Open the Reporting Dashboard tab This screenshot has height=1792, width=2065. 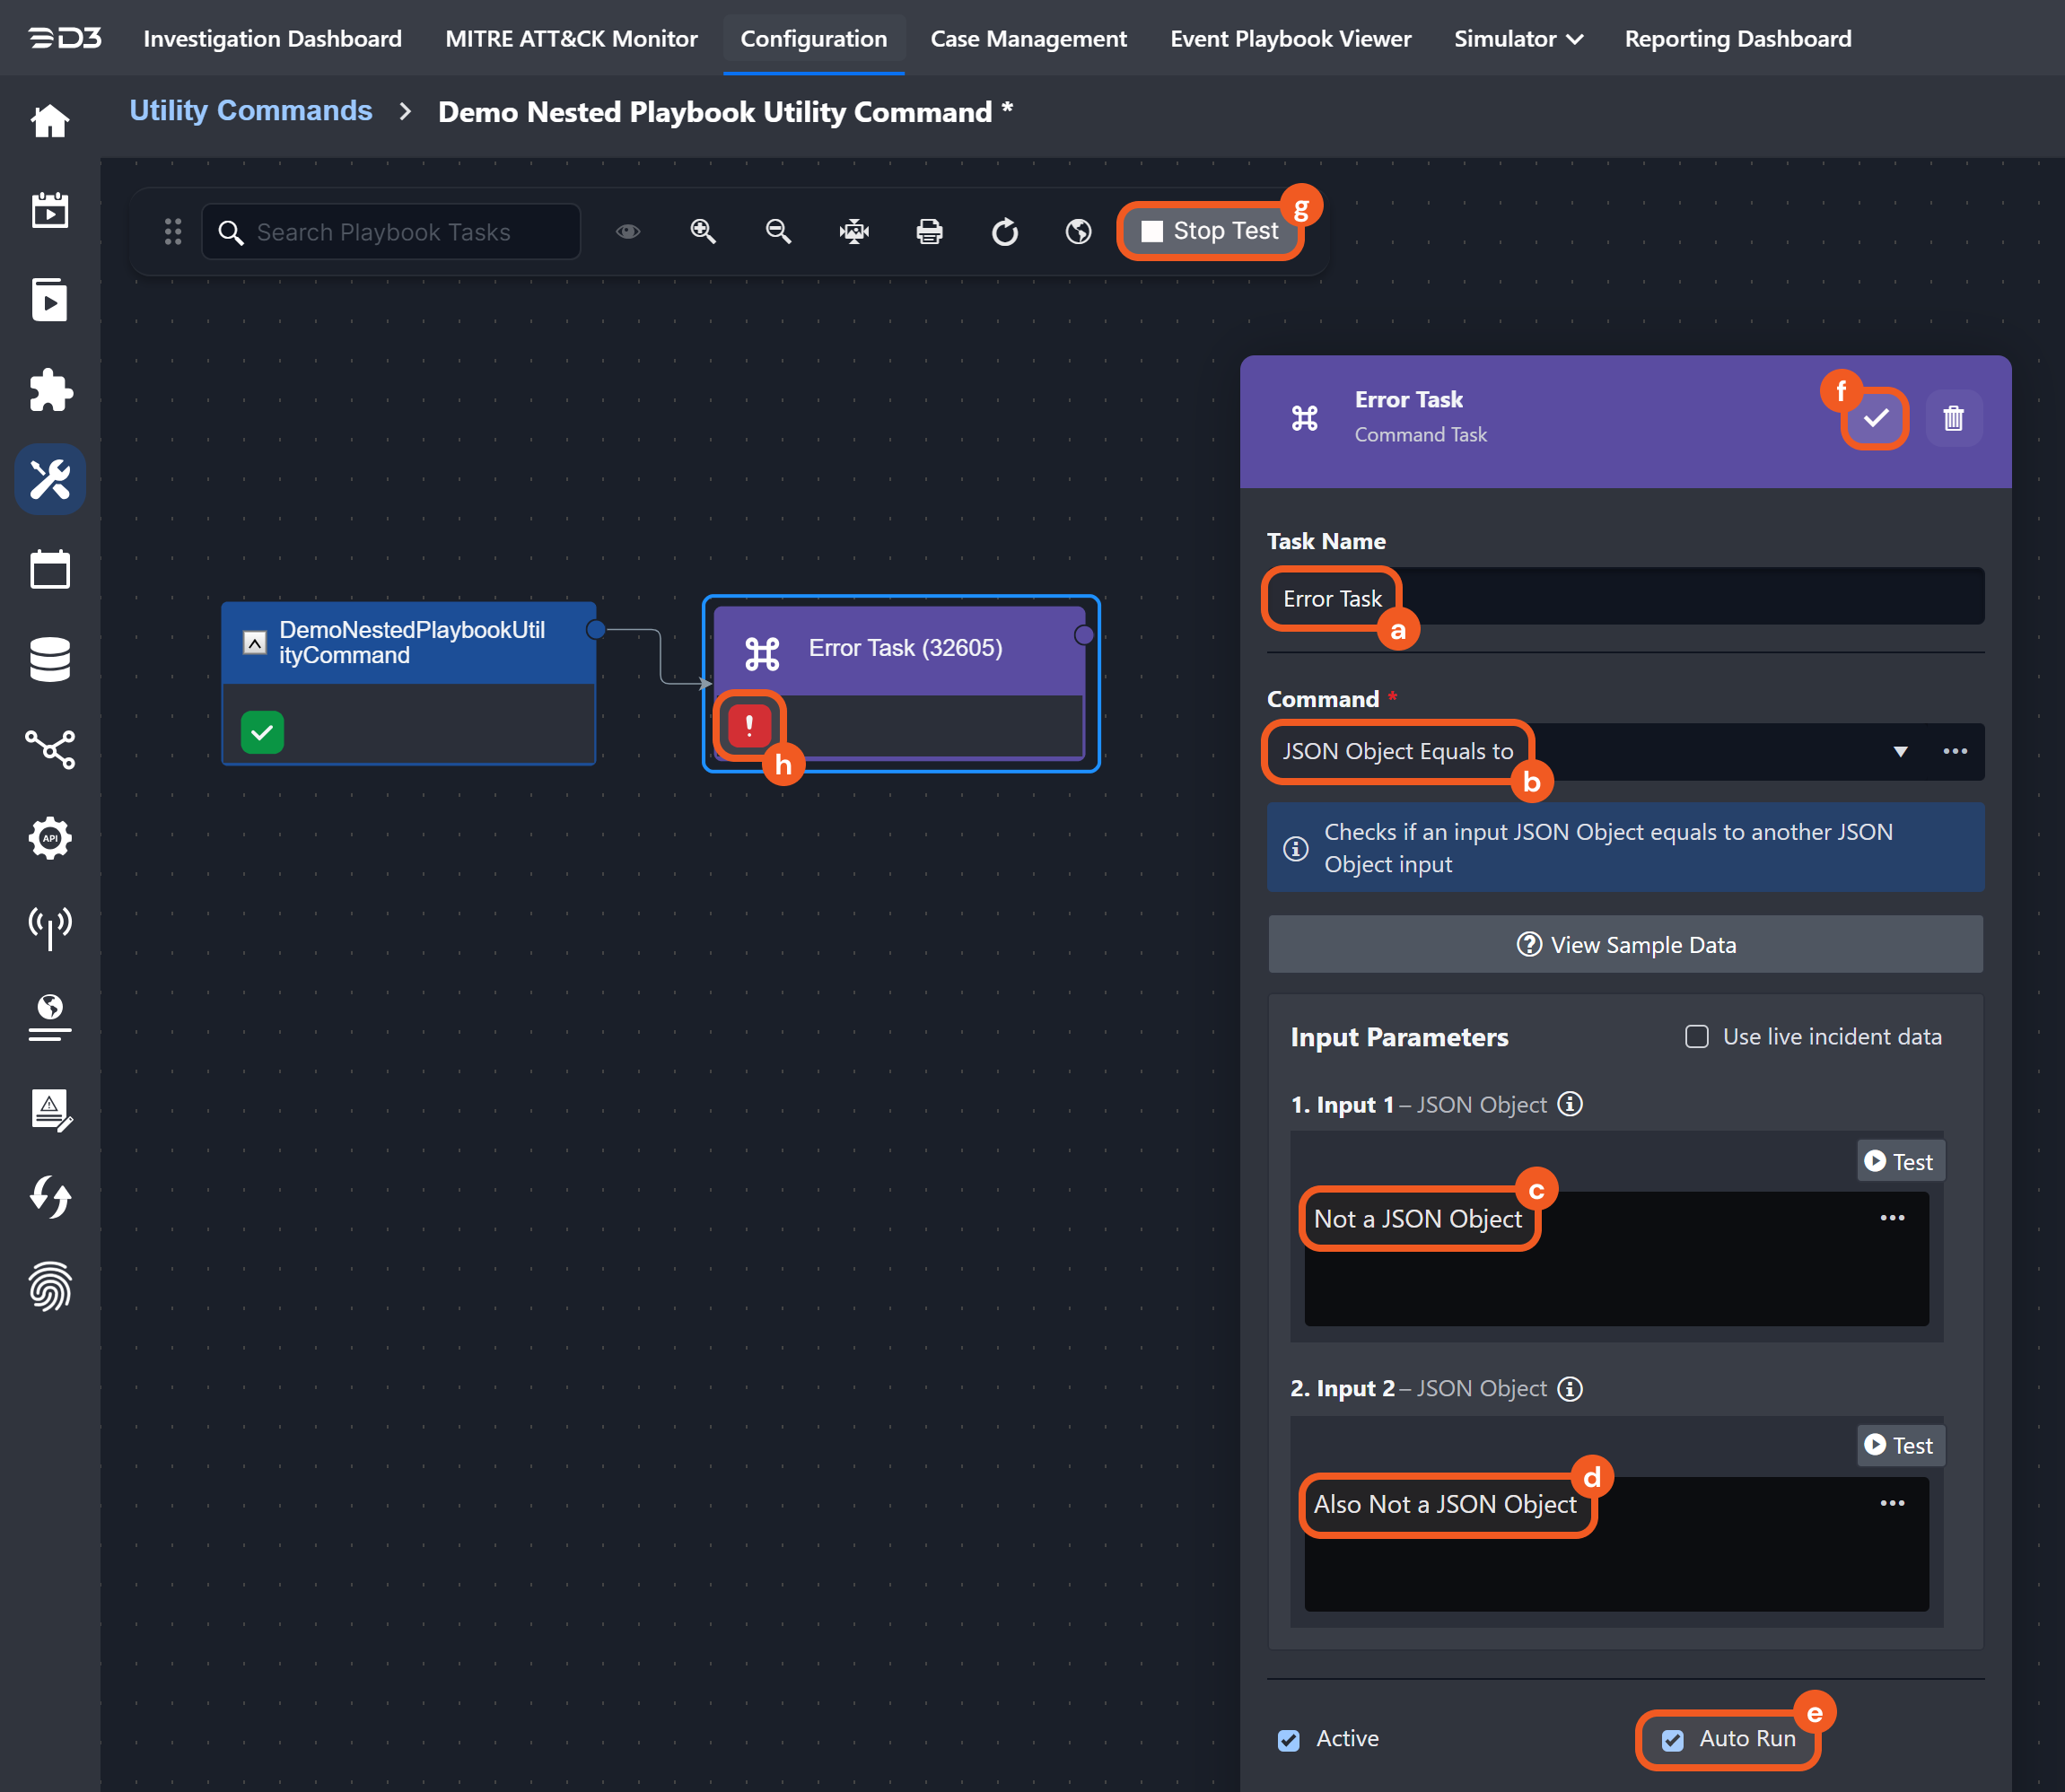(x=1737, y=39)
